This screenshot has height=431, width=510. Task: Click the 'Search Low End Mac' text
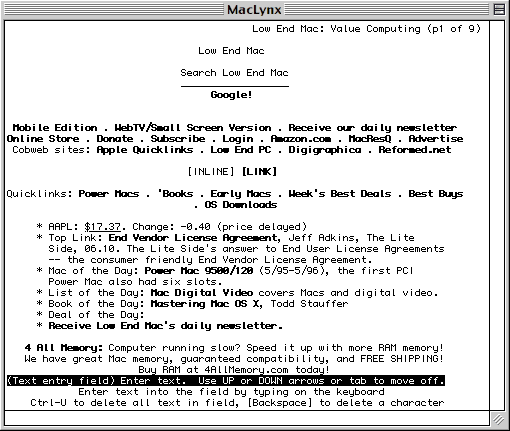coord(235,73)
